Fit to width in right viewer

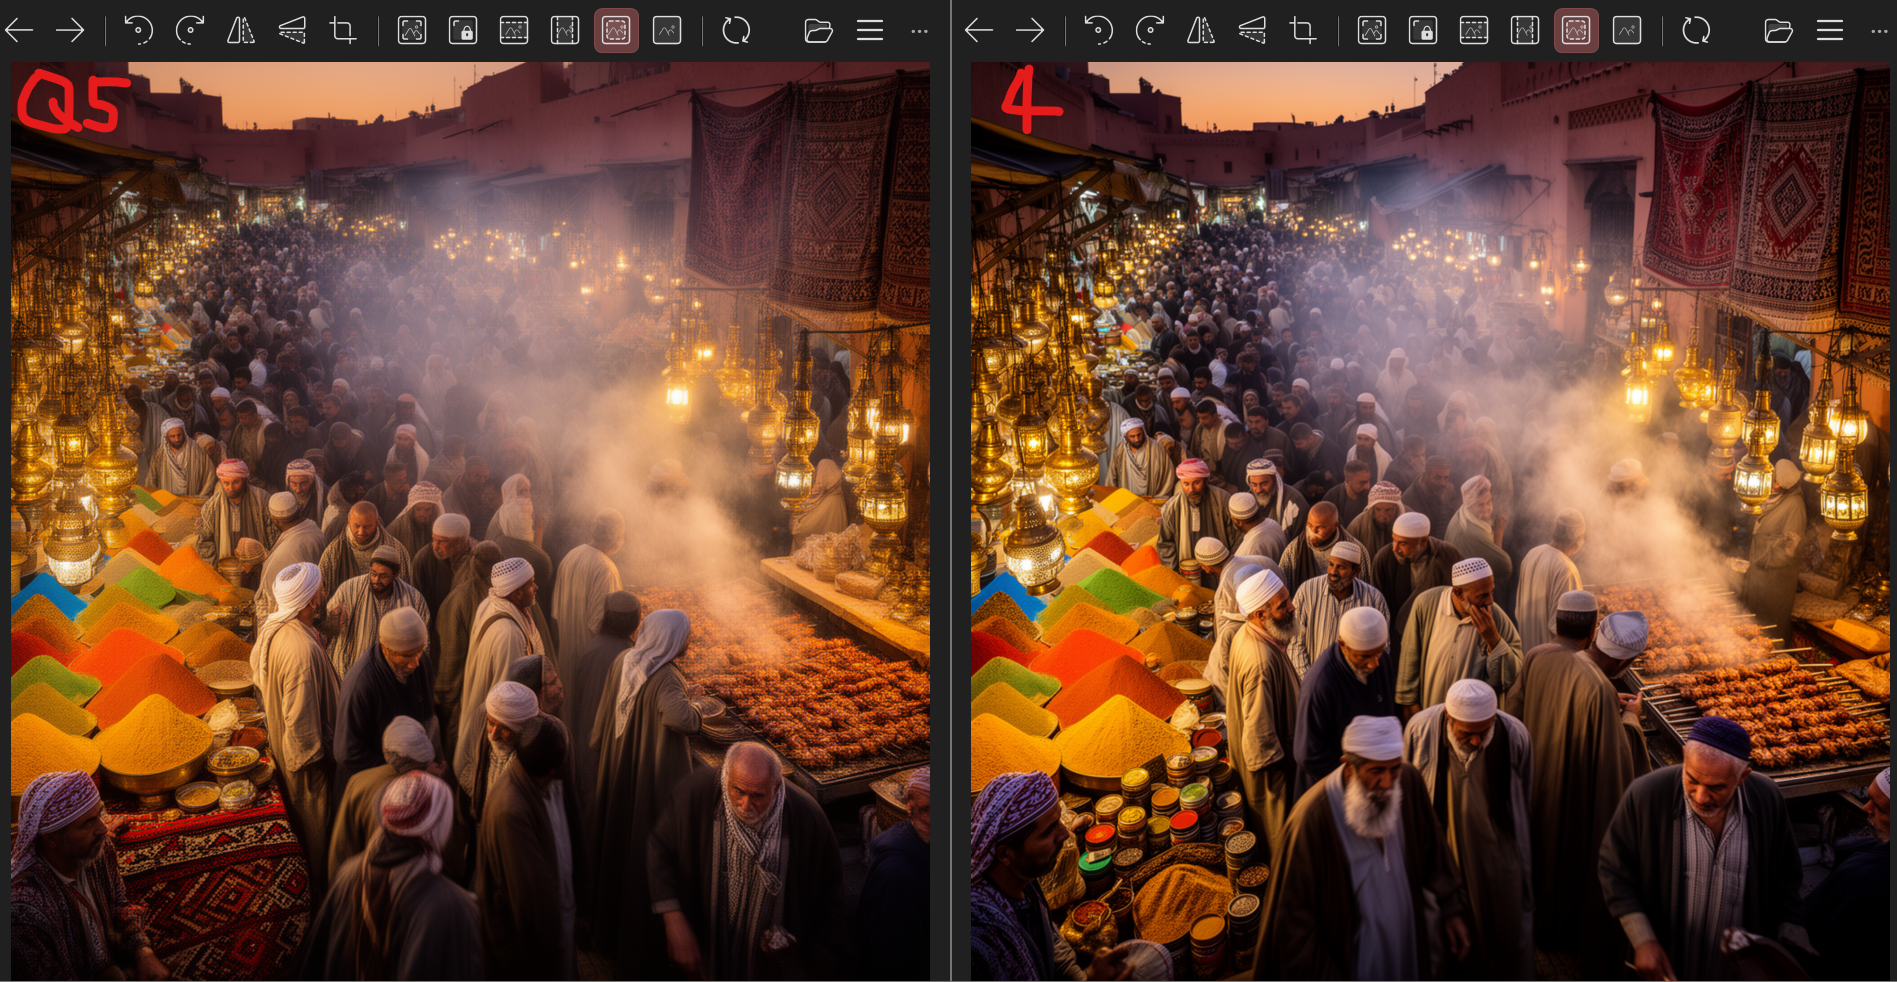(1474, 31)
